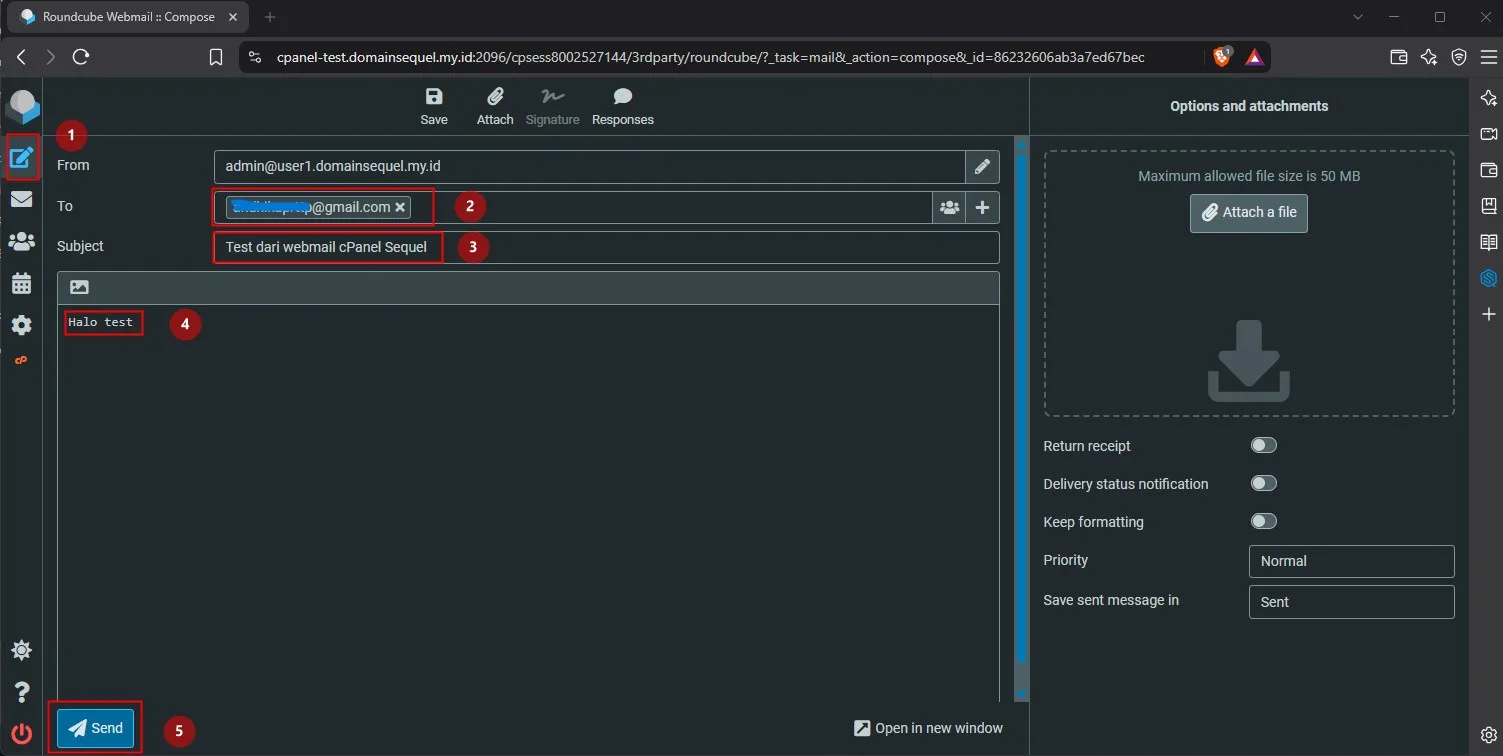Open Save sent message in dropdown
The height and width of the screenshot is (756, 1503).
coord(1351,602)
